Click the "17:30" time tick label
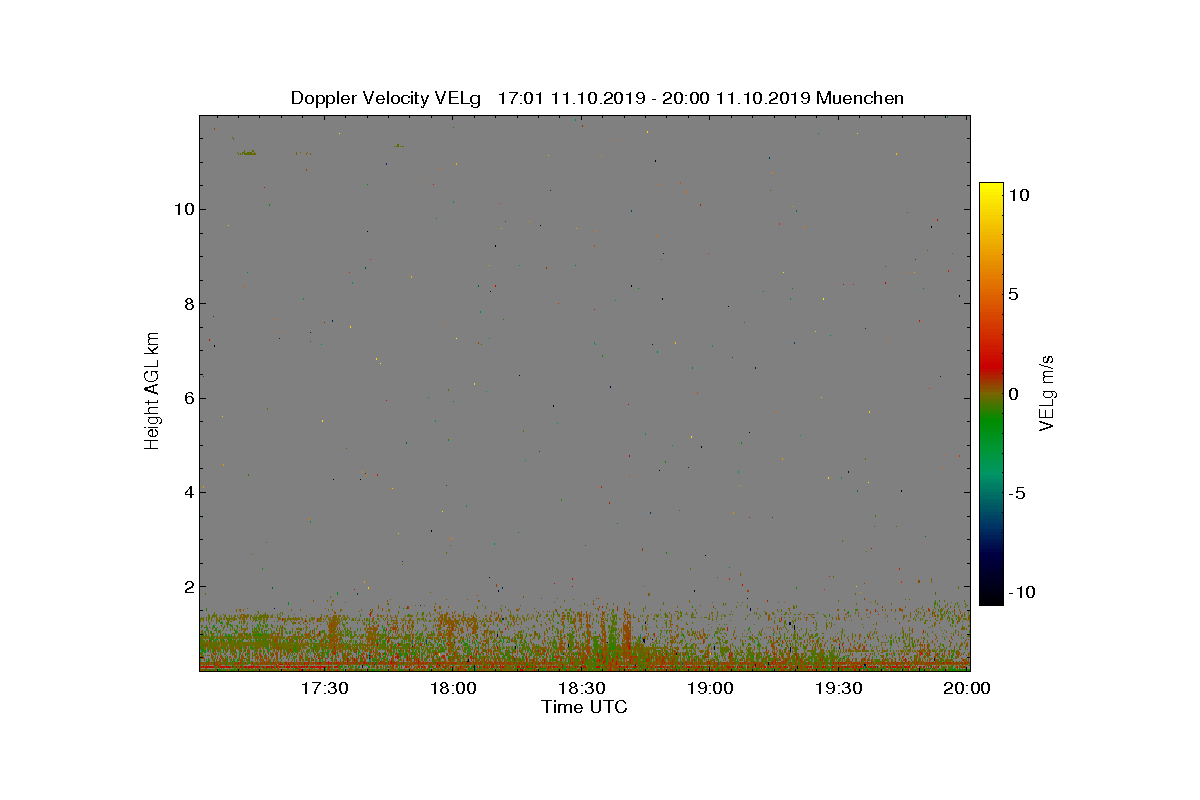This screenshot has width=1200, height=800. pyautogui.click(x=324, y=688)
